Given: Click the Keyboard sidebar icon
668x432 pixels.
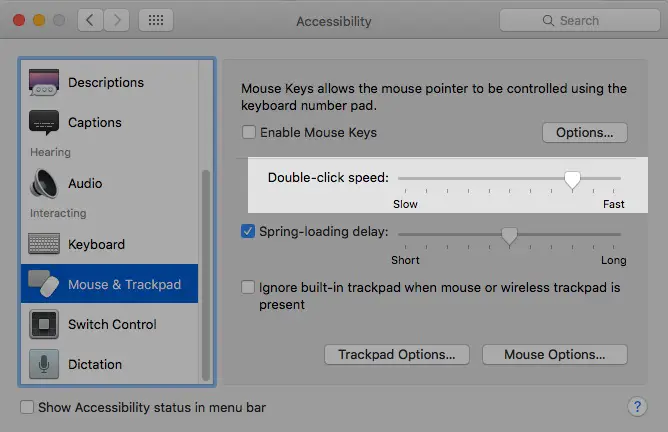Looking at the screenshot, I should click(x=44, y=244).
